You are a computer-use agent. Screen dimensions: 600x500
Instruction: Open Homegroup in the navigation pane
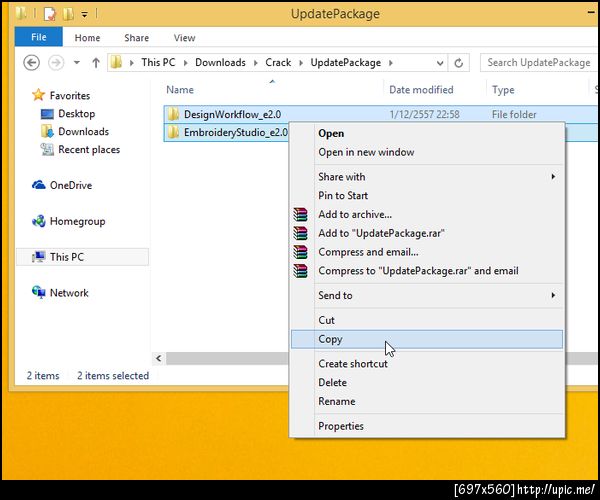pos(77,221)
